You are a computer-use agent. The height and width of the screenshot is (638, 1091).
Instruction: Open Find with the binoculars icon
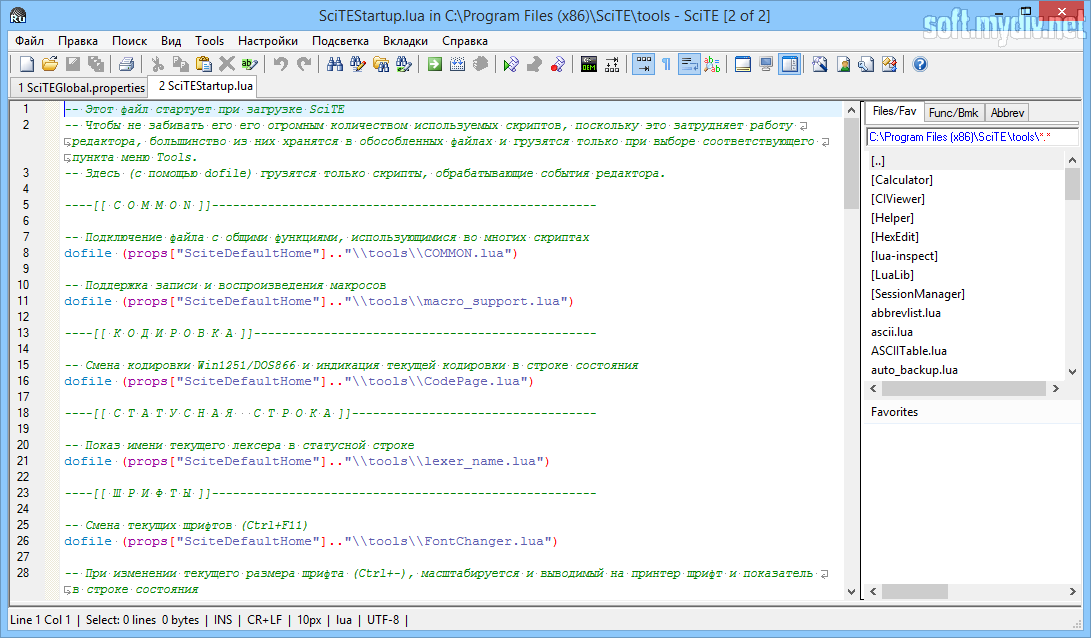335,65
